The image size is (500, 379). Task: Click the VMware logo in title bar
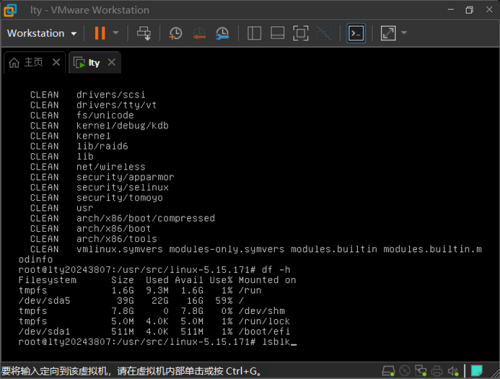pyautogui.click(x=10, y=10)
